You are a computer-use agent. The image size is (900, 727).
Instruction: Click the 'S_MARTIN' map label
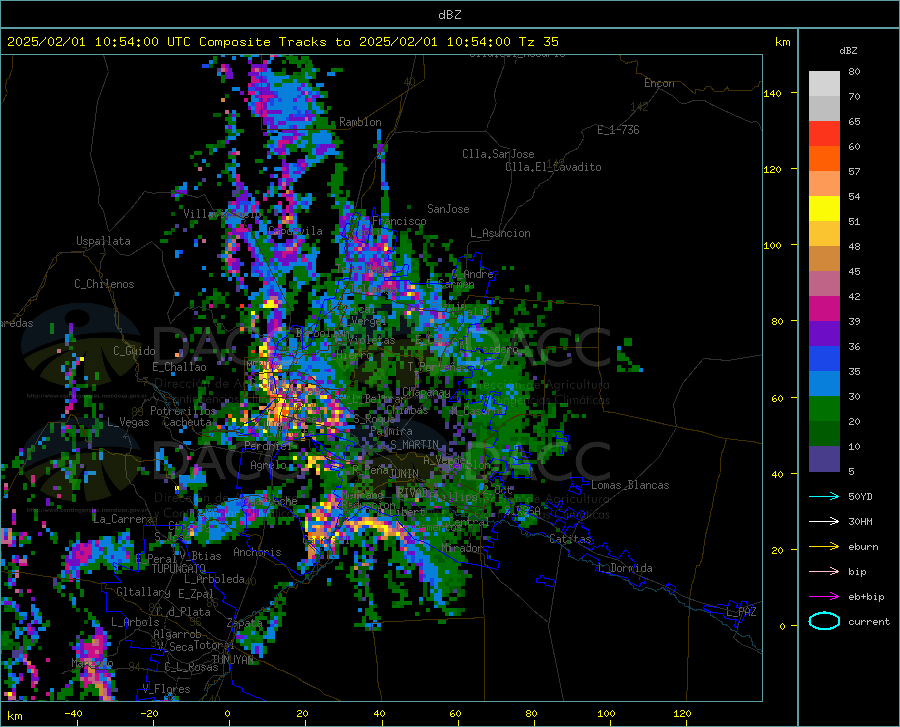pos(414,445)
